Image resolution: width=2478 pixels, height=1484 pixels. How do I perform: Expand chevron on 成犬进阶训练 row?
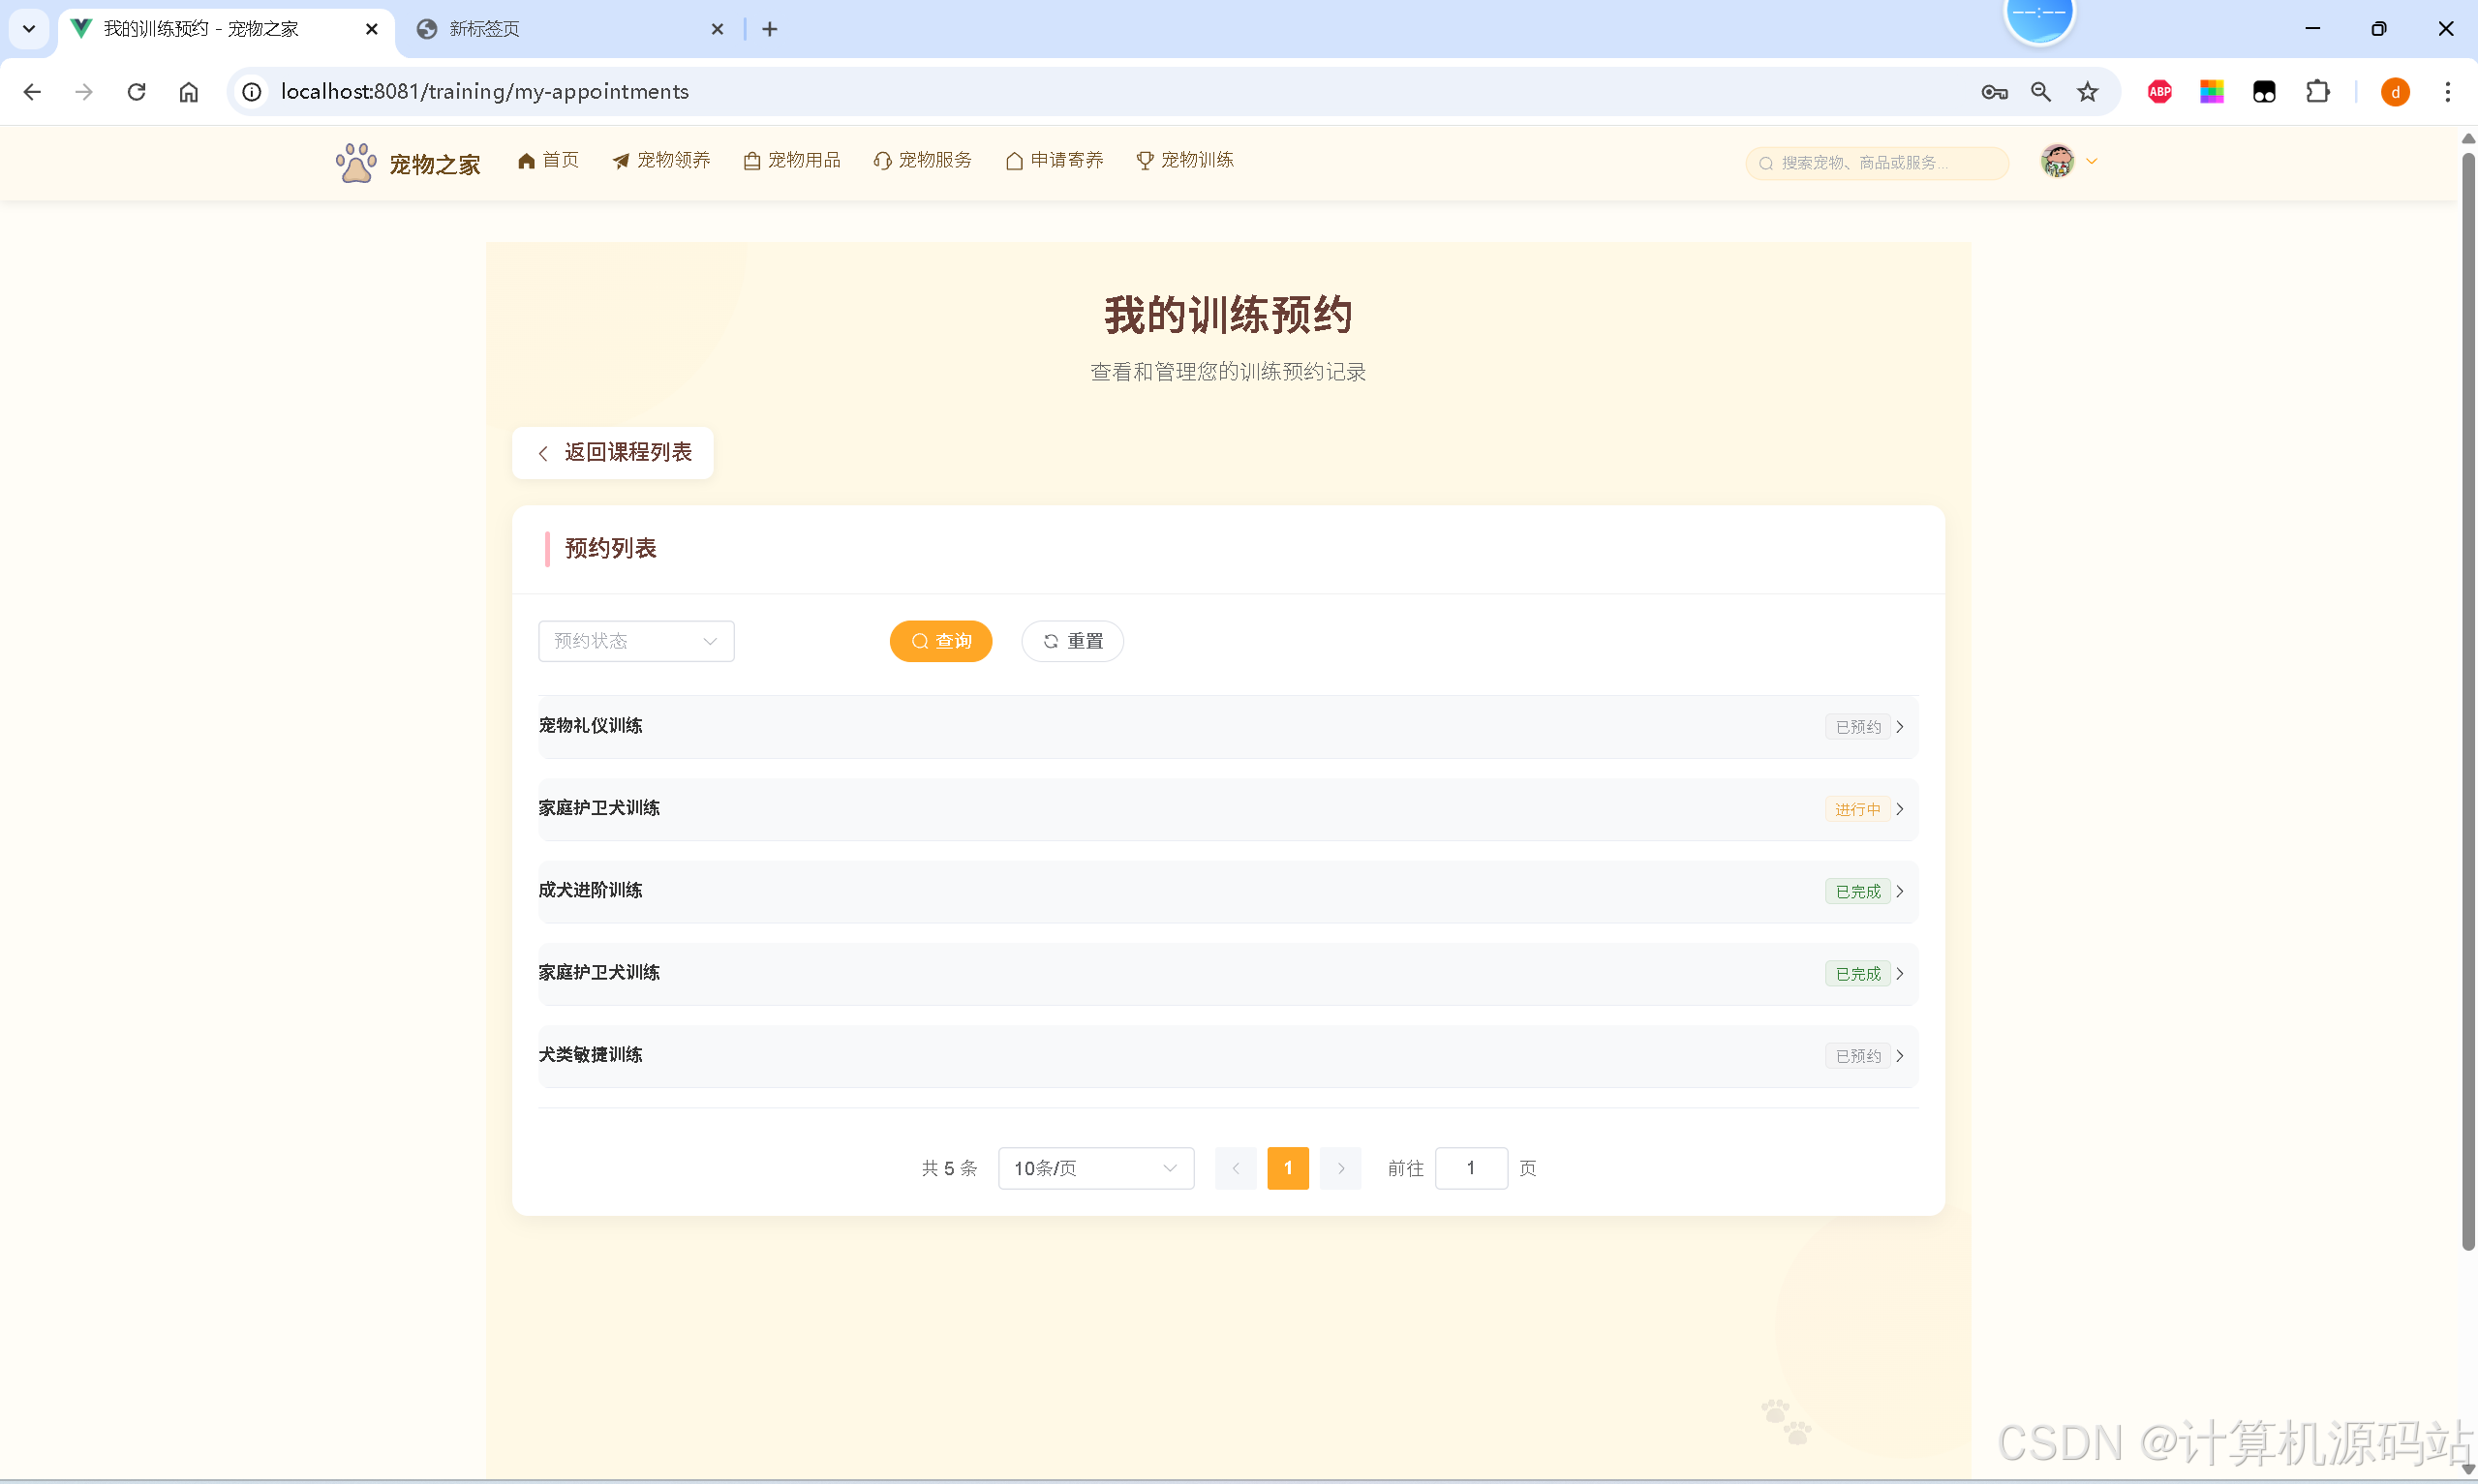(1900, 891)
